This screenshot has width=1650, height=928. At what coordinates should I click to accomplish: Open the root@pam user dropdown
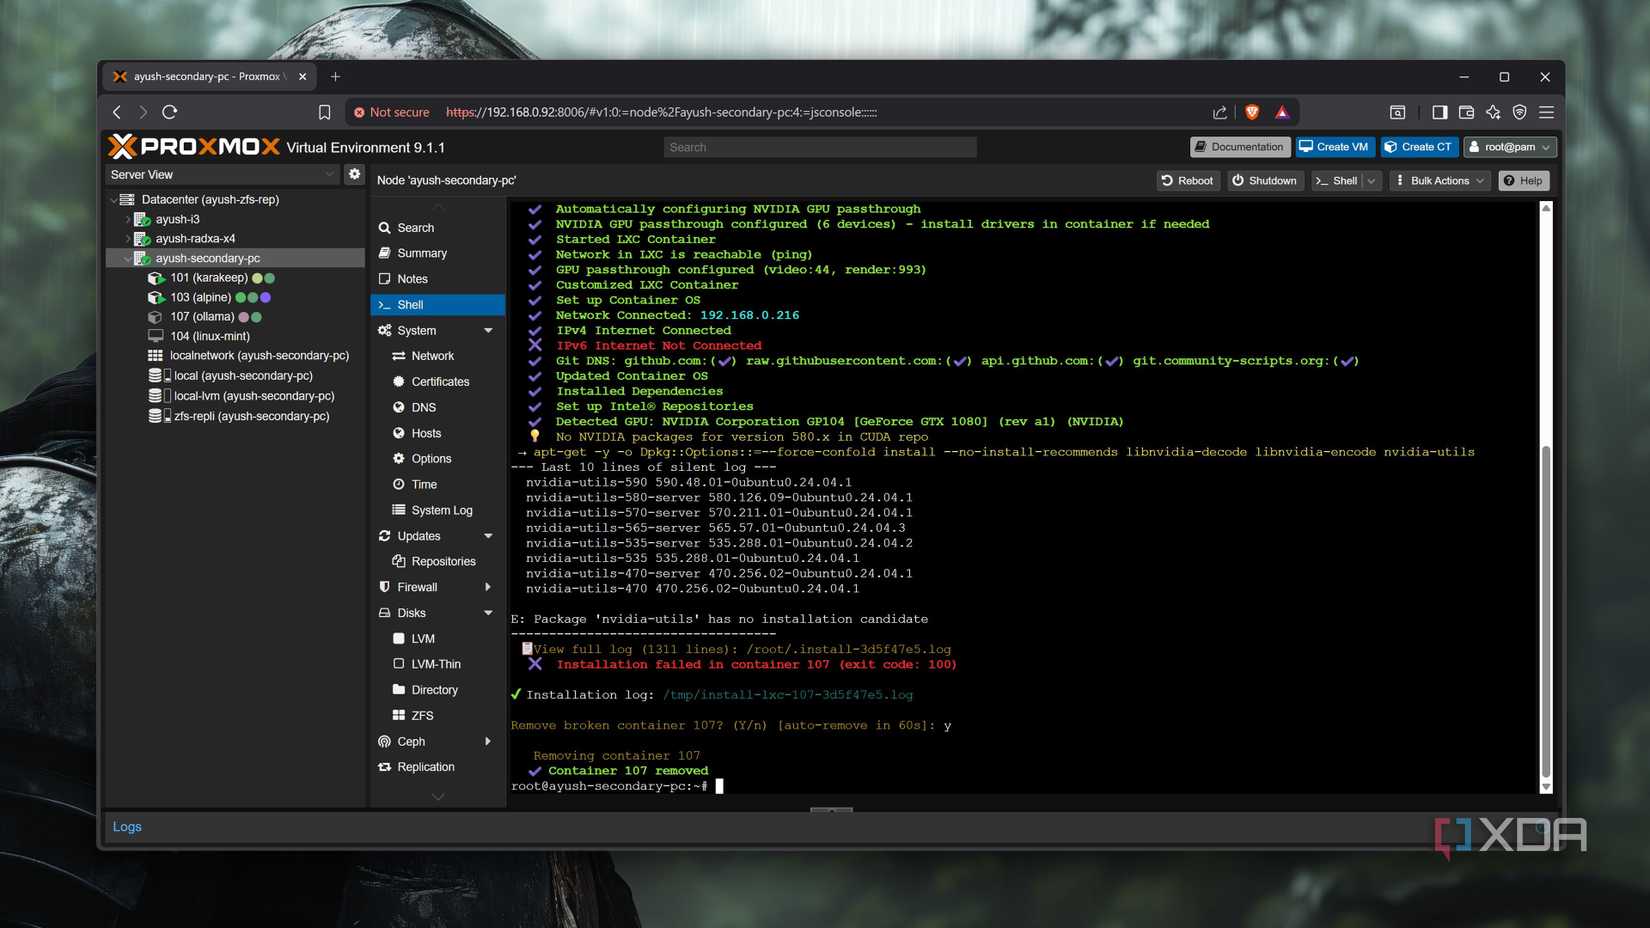pos(1510,147)
